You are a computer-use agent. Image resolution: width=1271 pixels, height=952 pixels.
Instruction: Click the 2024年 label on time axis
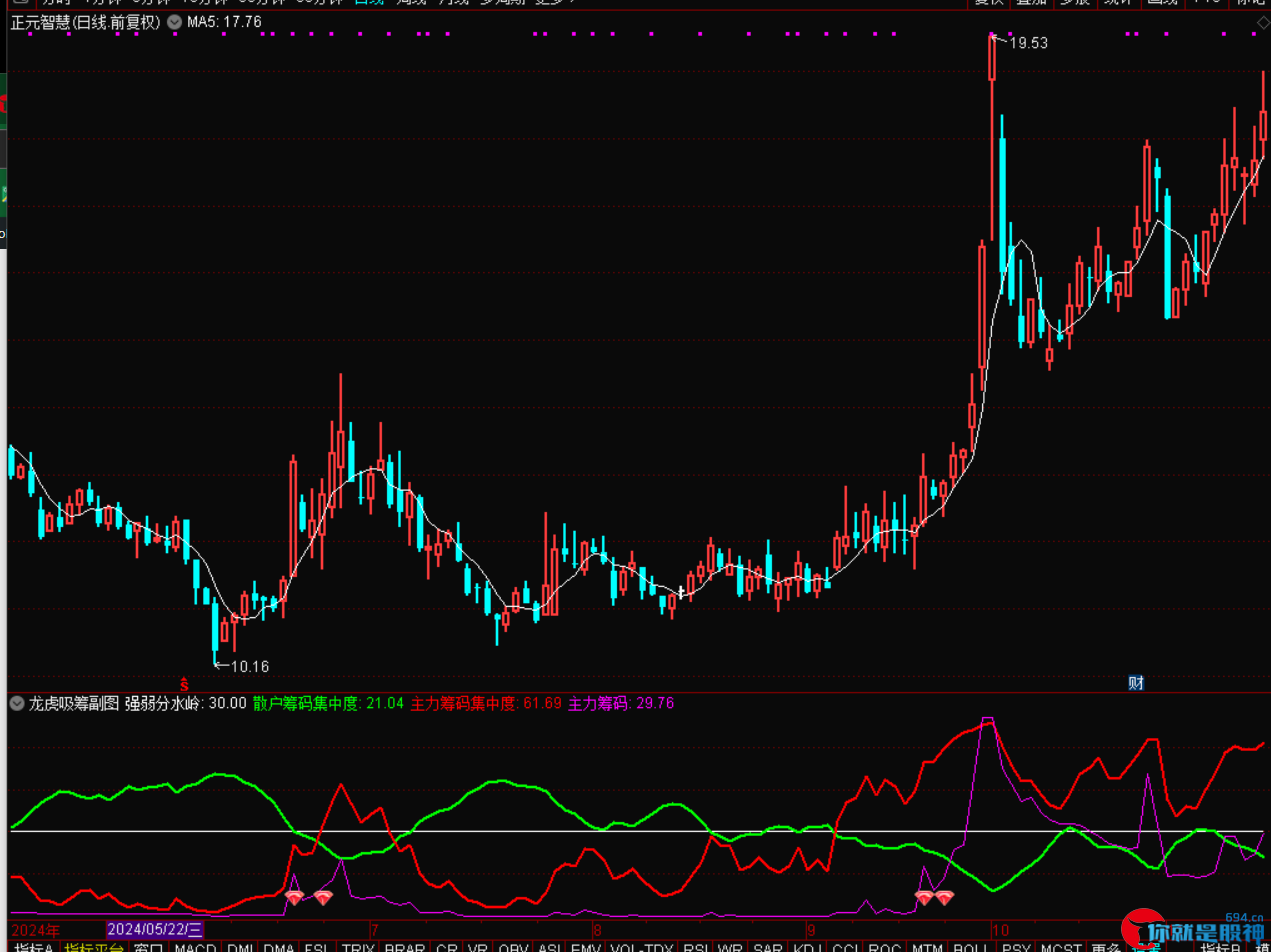[35, 930]
